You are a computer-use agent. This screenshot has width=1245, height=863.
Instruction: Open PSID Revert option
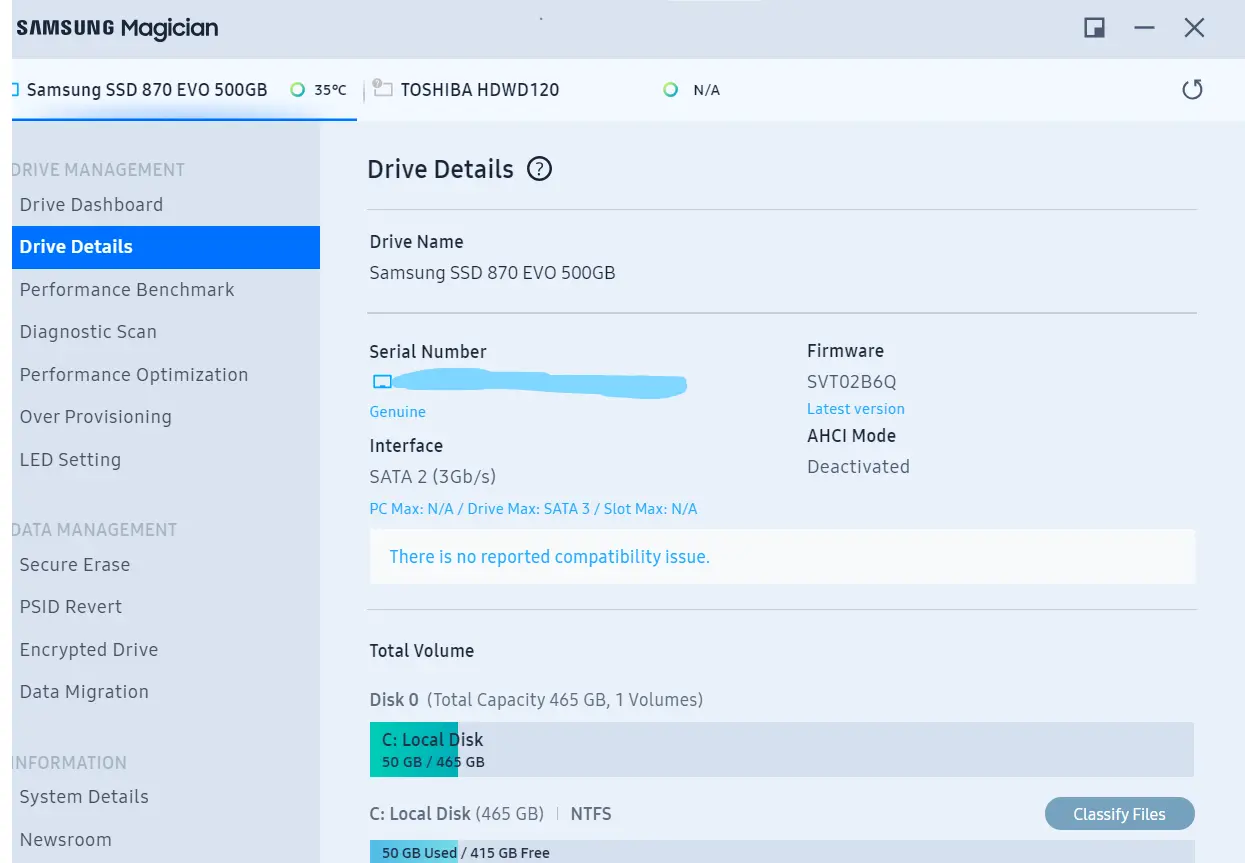click(x=166, y=607)
